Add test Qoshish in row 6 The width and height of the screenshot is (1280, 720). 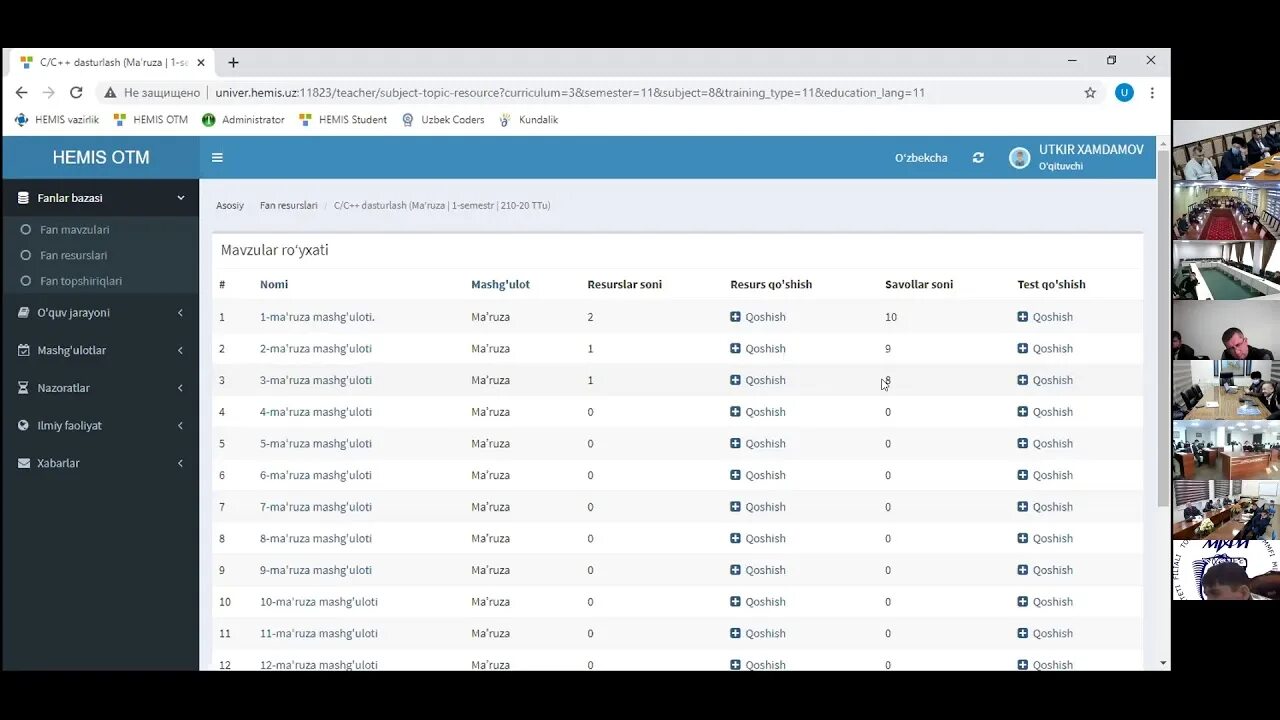[x=1045, y=475]
